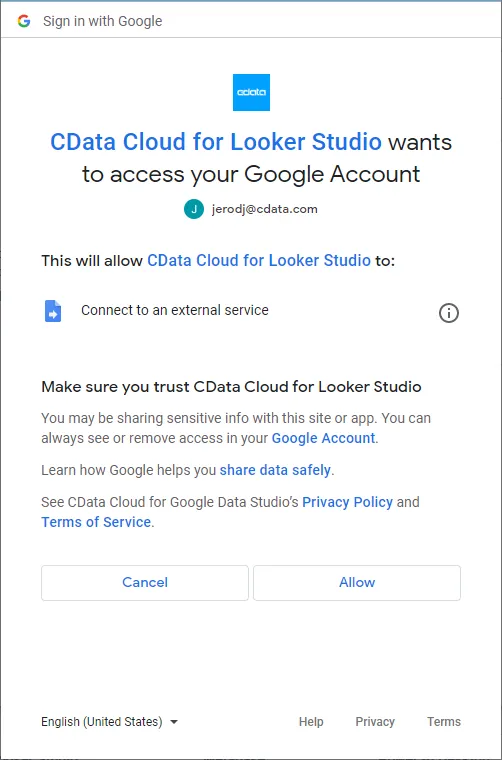Open the info icon for permission details
Image resolution: width=502 pixels, height=760 pixels.
point(449,313)
